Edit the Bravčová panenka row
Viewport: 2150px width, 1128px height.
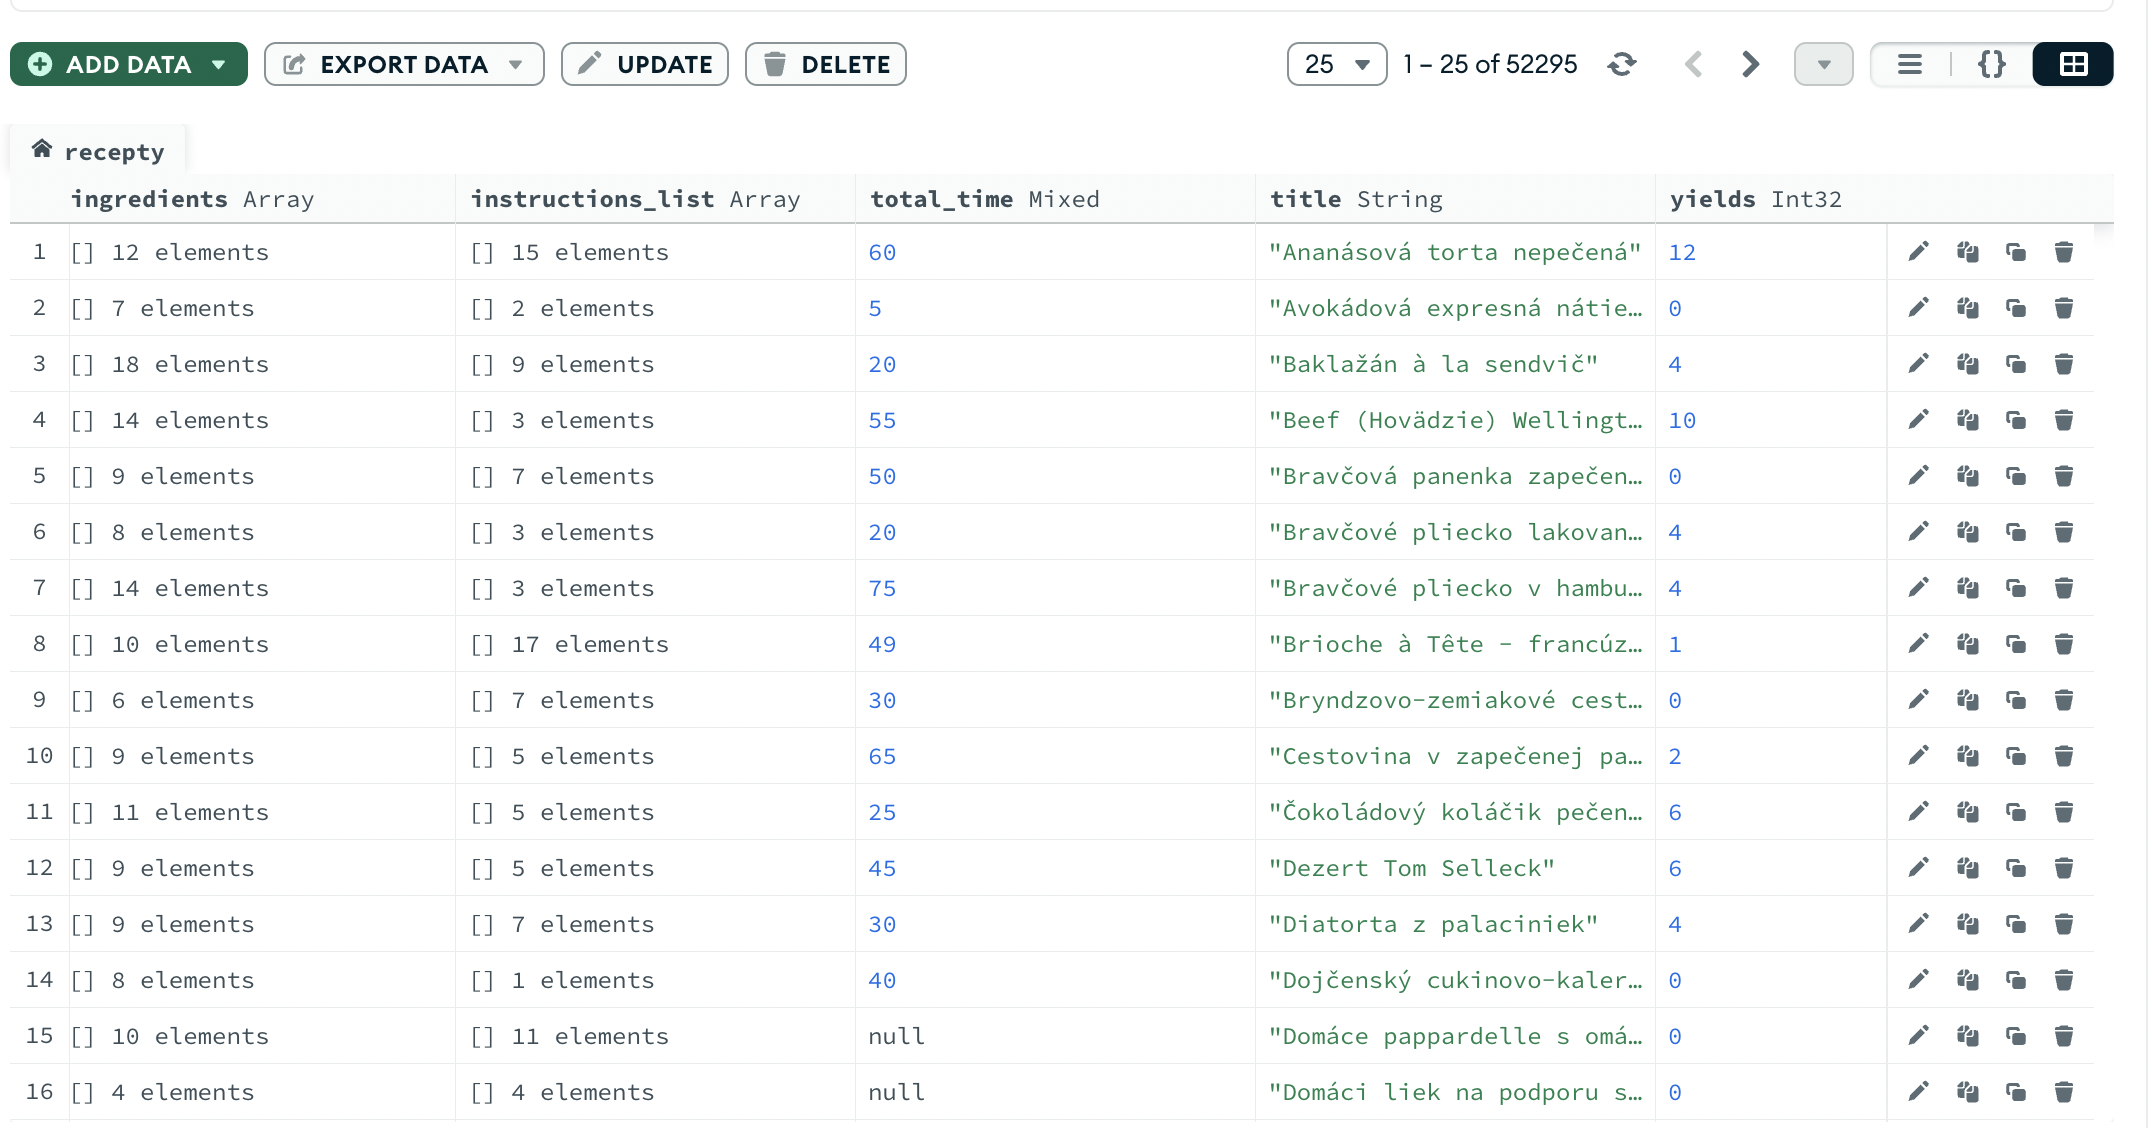tap(1918, 476)
